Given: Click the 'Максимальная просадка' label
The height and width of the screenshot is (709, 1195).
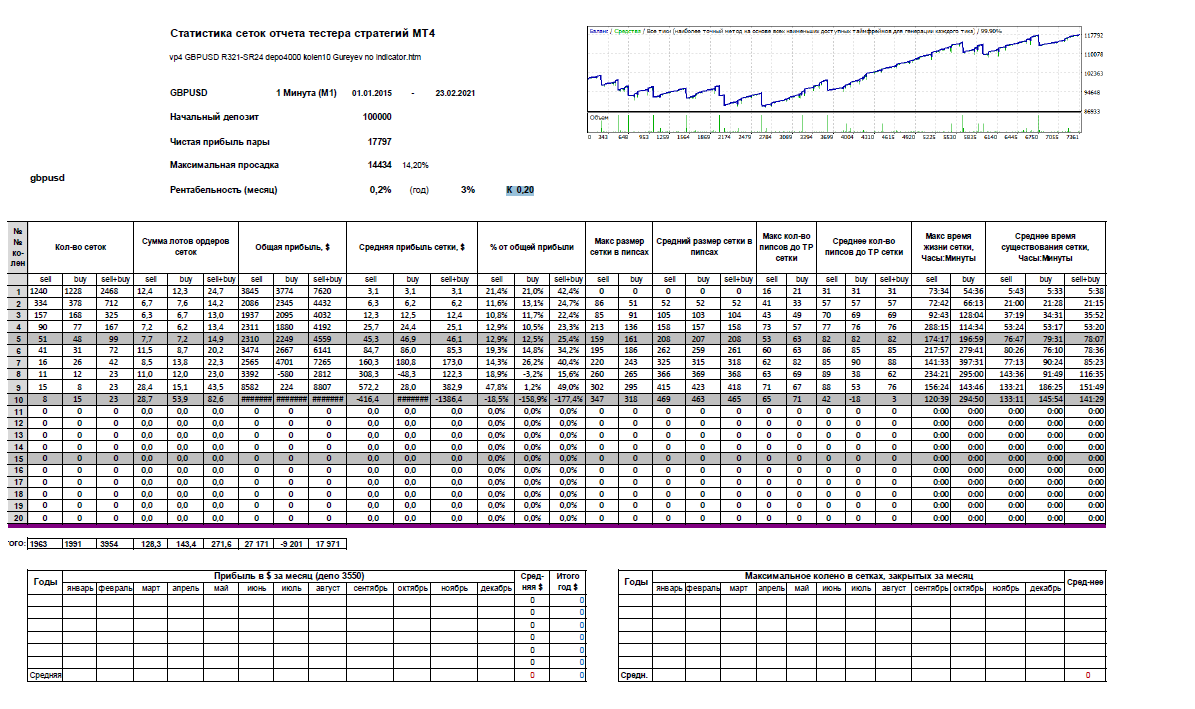Looking at the screenshot, I should (x=224, y=165).
